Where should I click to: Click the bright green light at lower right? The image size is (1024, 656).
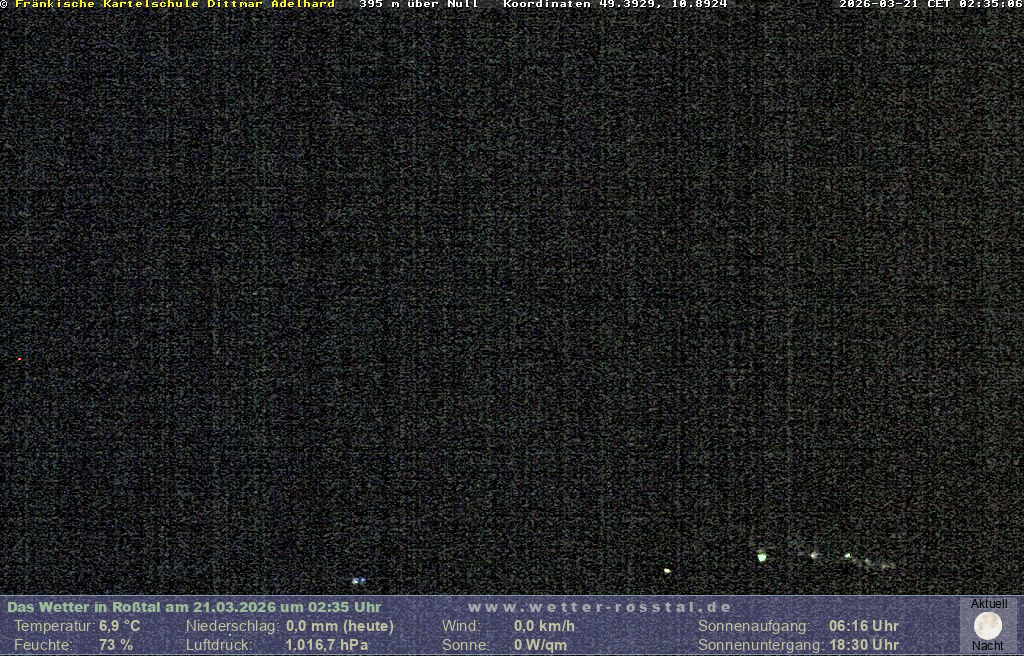tap(762, 556)
